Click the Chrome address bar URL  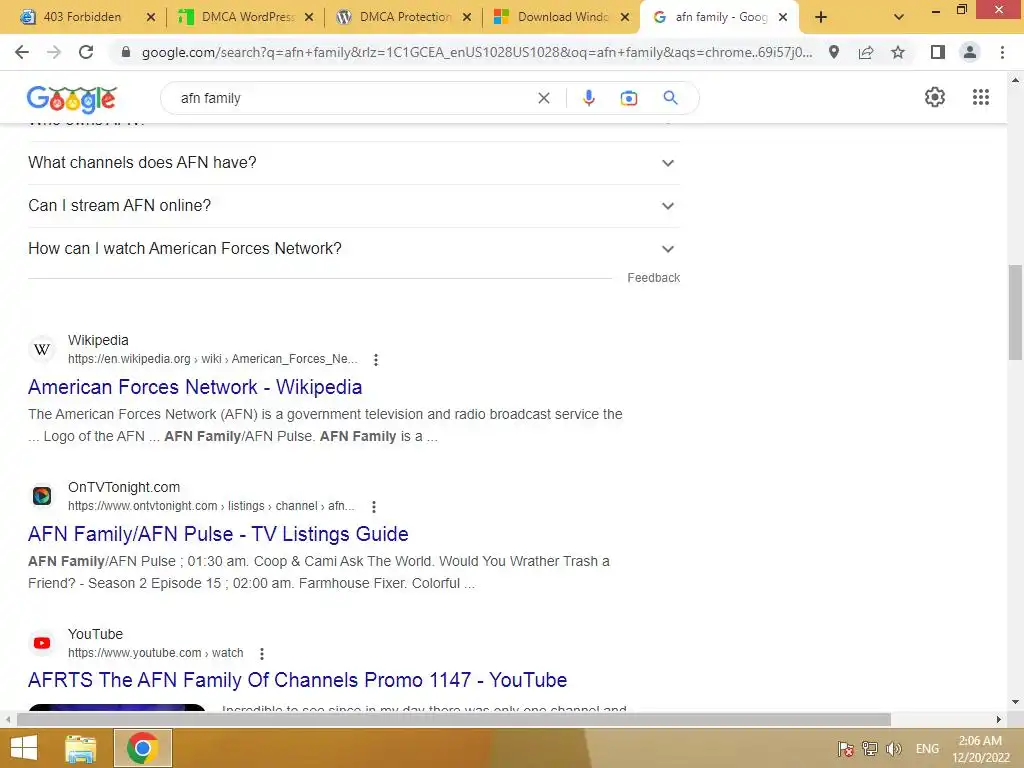click(x=477, y=52)
